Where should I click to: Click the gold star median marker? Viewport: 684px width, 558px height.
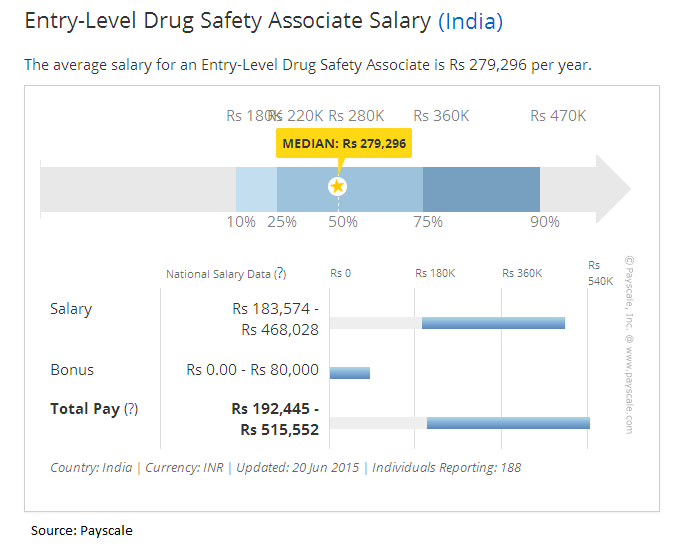point(338,186)
